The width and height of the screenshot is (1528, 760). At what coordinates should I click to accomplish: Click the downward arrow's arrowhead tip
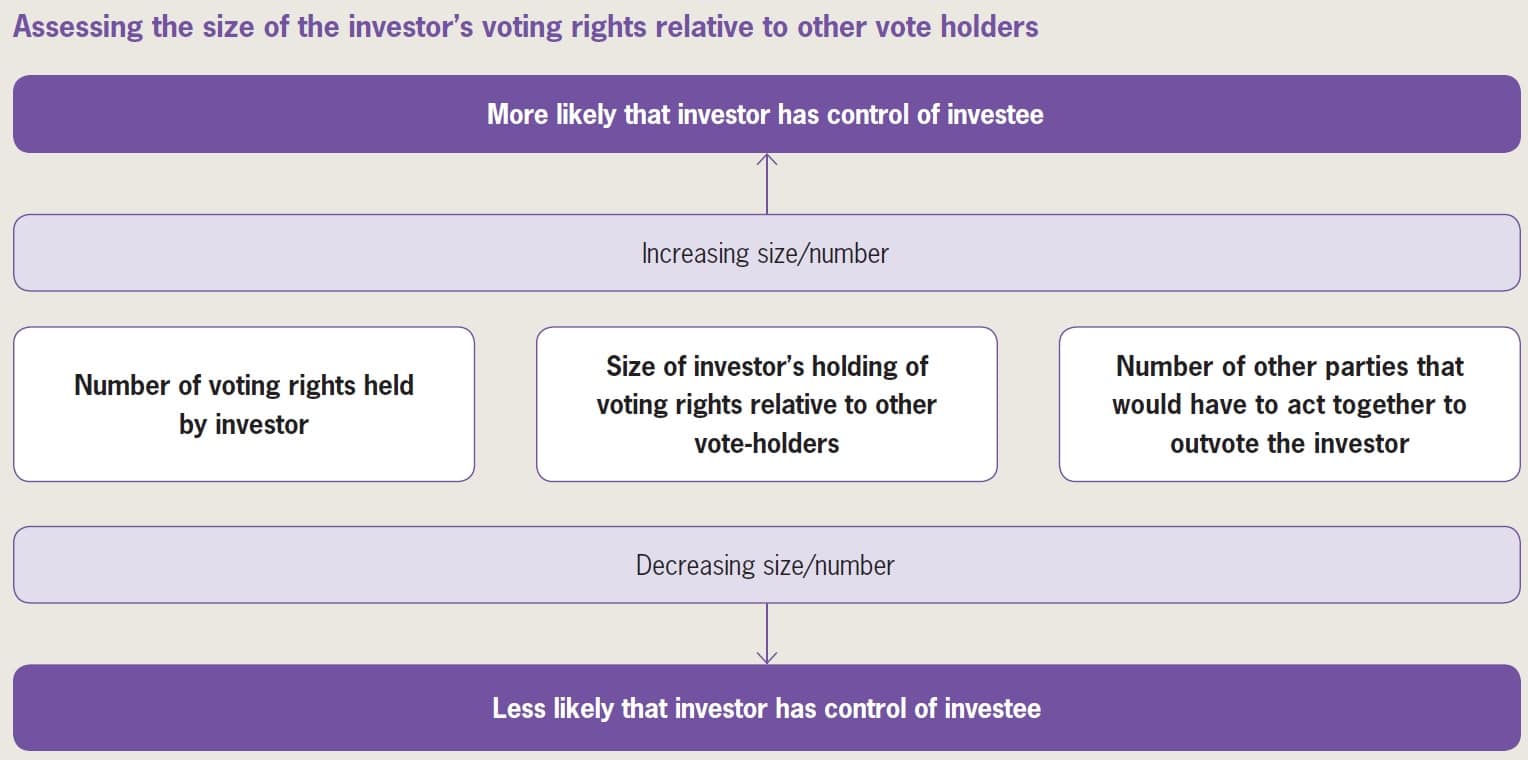(x=767, y=661)
